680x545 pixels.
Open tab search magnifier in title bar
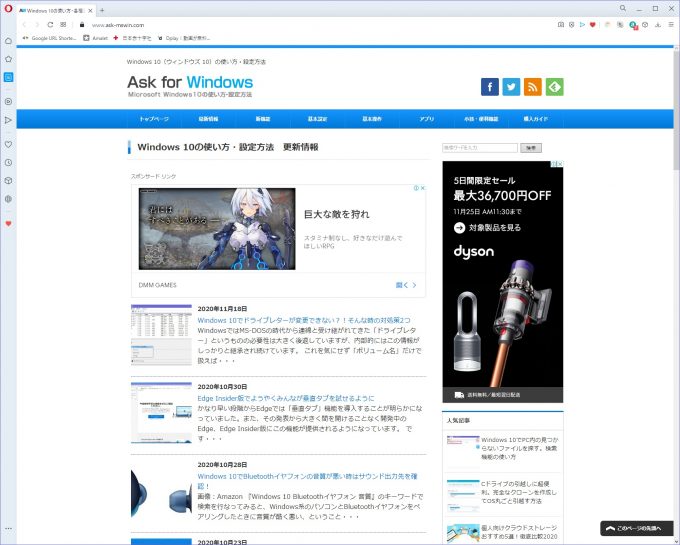pos(623,8)
